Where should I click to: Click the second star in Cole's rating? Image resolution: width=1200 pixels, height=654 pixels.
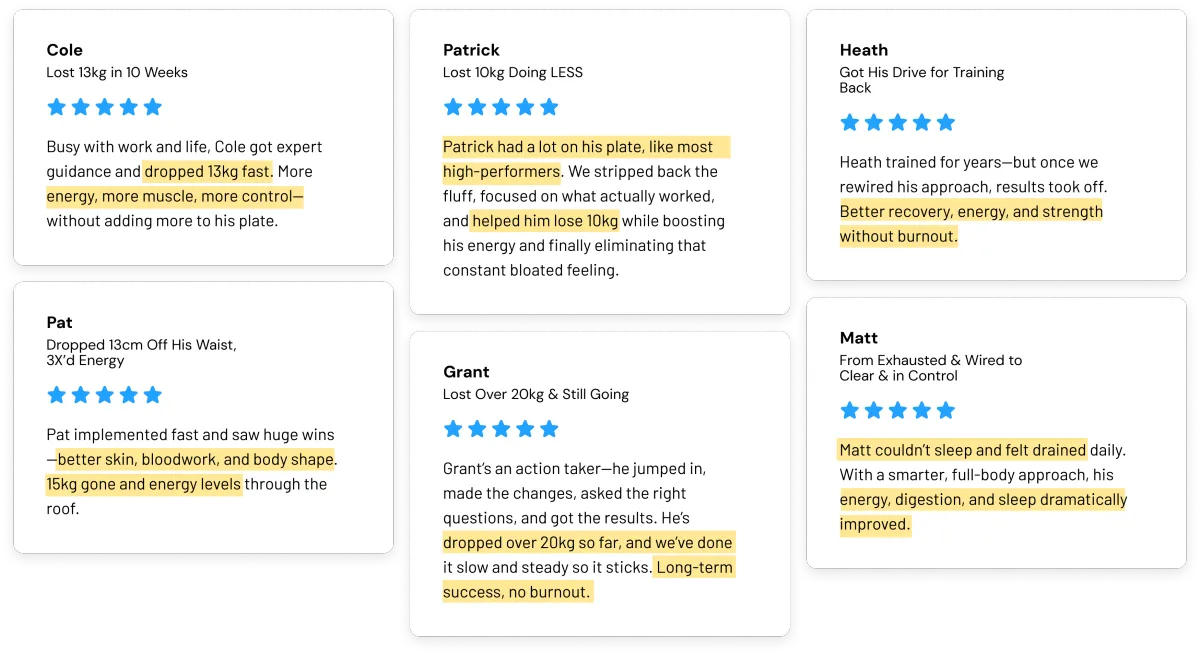tap(80, 107)
